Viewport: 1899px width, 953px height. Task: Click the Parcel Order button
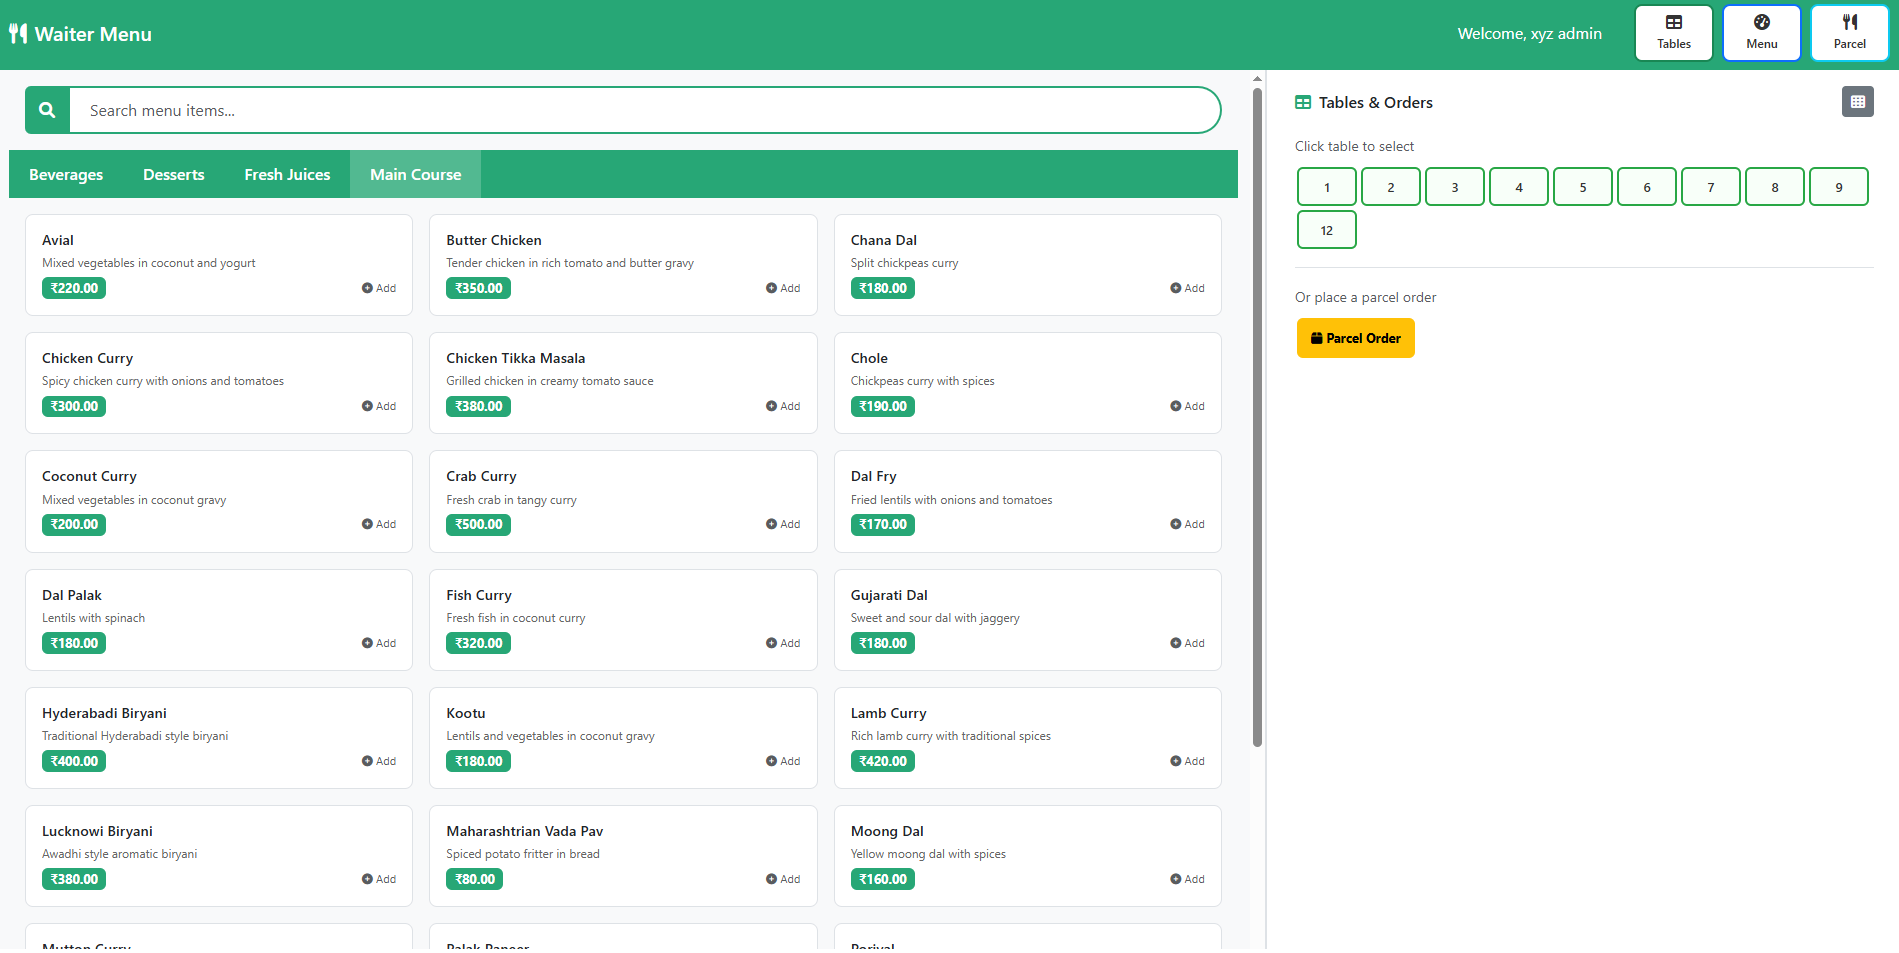[x=1355, y=338]
